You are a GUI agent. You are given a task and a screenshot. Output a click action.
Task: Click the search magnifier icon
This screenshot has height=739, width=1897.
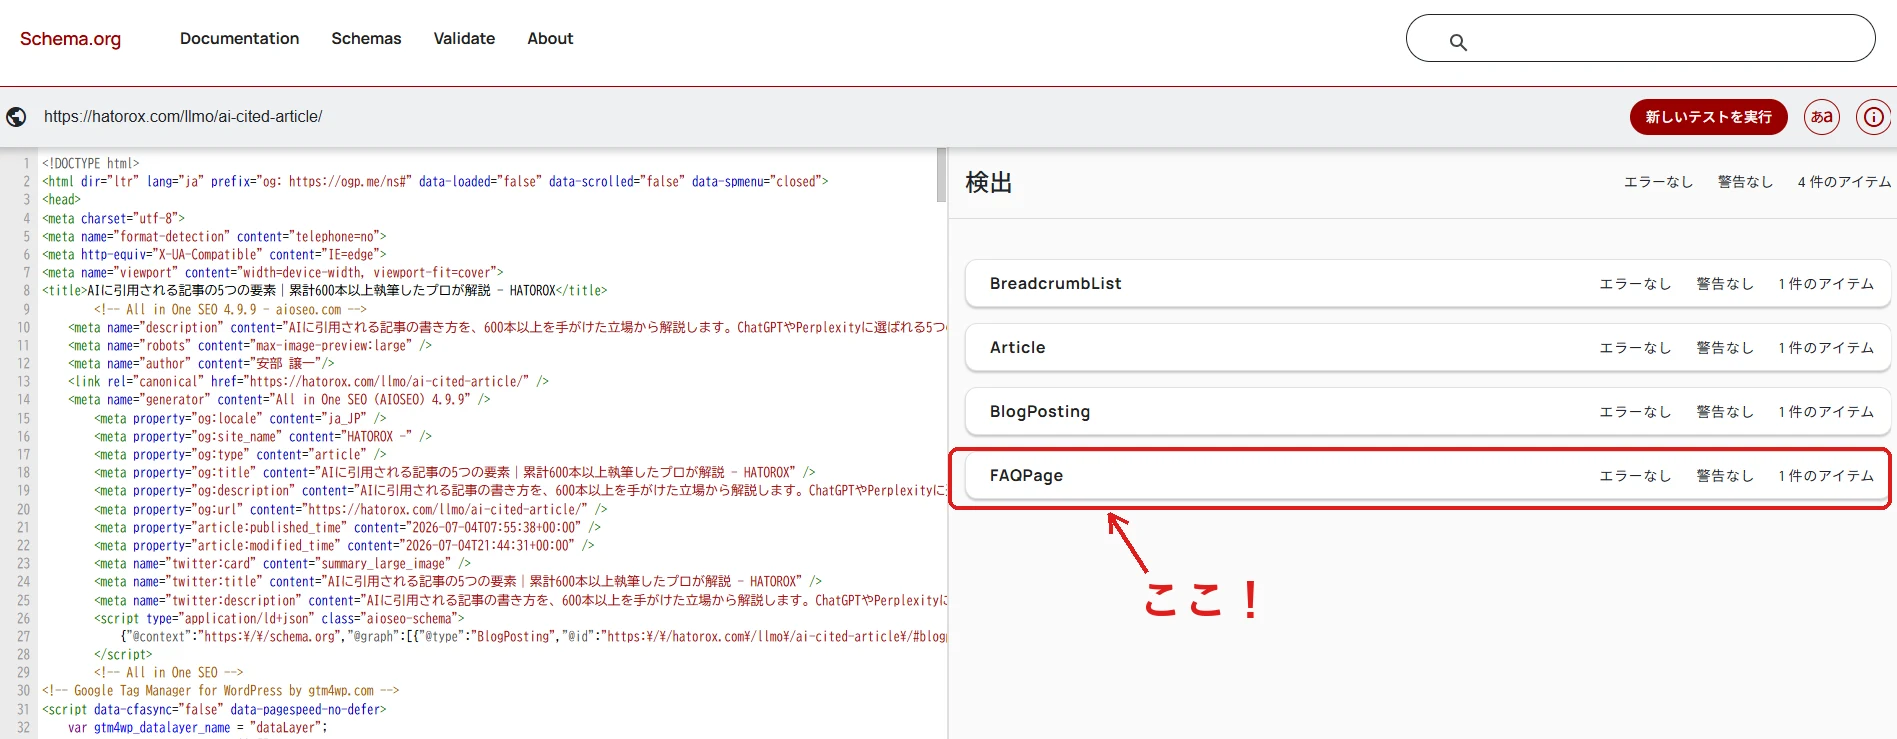pyautogui.click(x=1458, y=42)
